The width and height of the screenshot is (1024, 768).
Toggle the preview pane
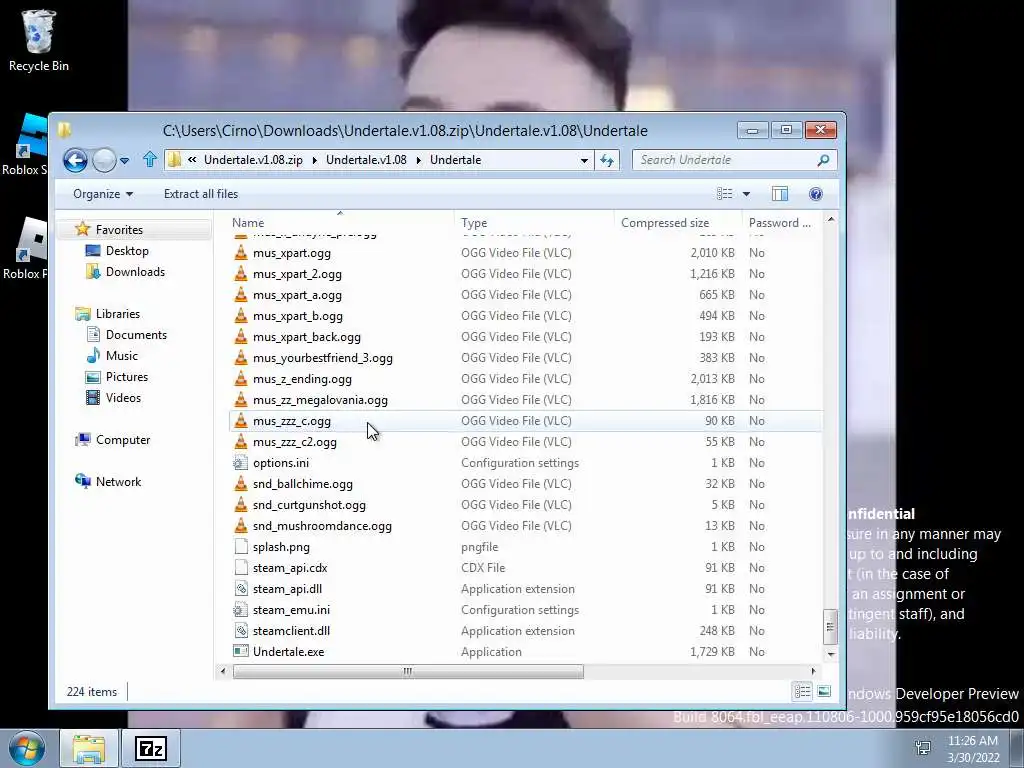[x=780, y=194]
